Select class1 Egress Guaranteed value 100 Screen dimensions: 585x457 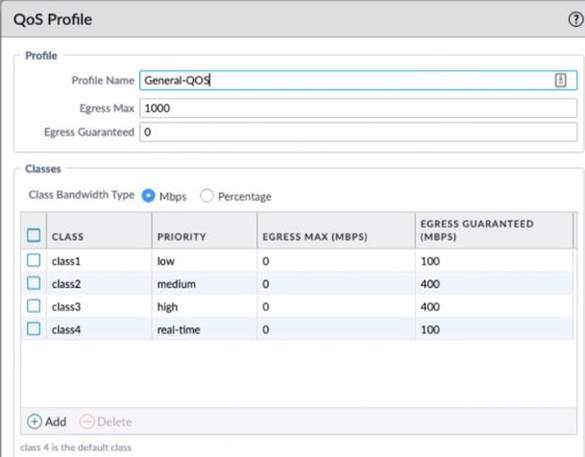click(430, 261)
